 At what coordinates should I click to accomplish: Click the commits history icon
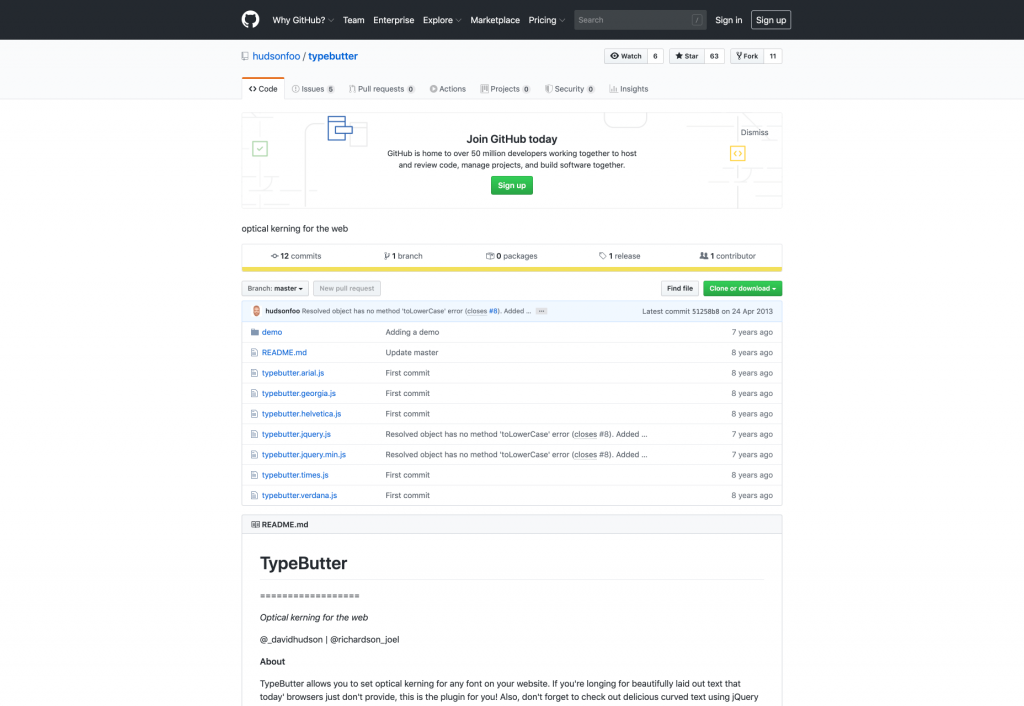click(274, 256)
